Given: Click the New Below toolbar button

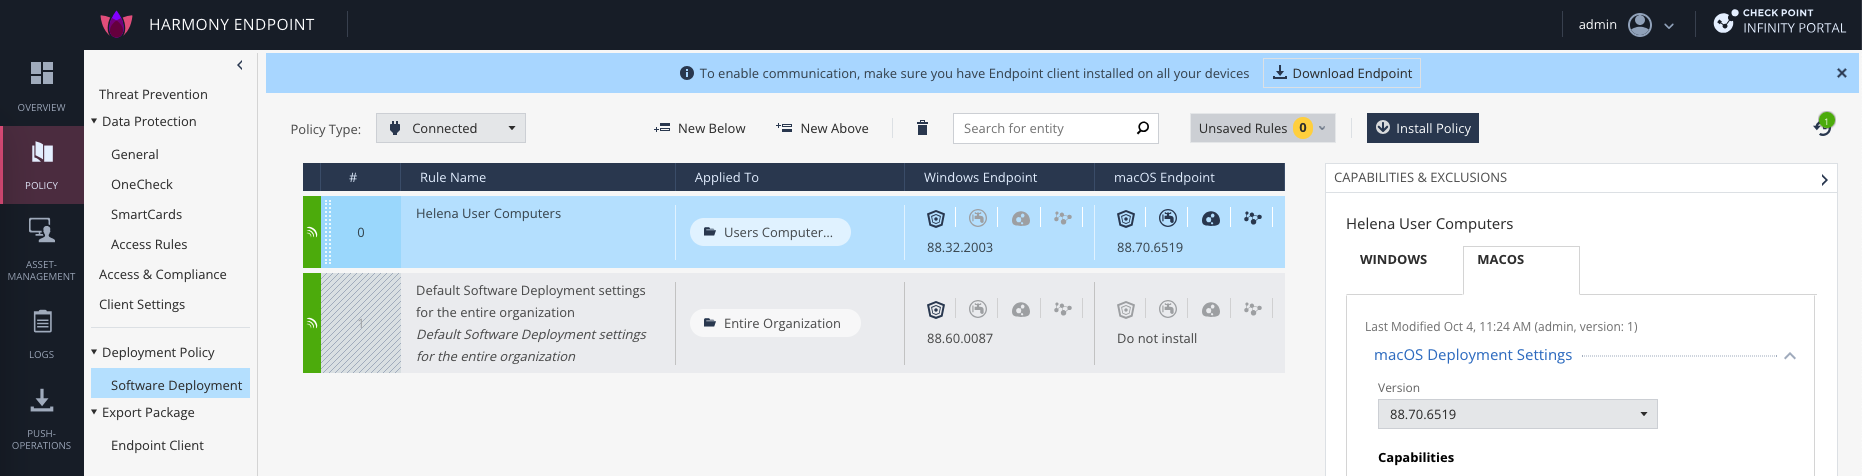Looking at the screenshot, I should pos(700,128).
